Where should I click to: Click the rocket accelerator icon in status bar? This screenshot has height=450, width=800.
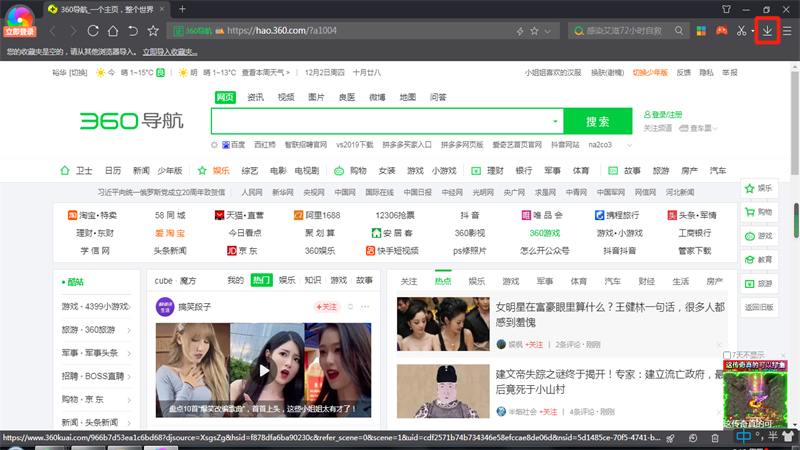(x=670, y=438)
